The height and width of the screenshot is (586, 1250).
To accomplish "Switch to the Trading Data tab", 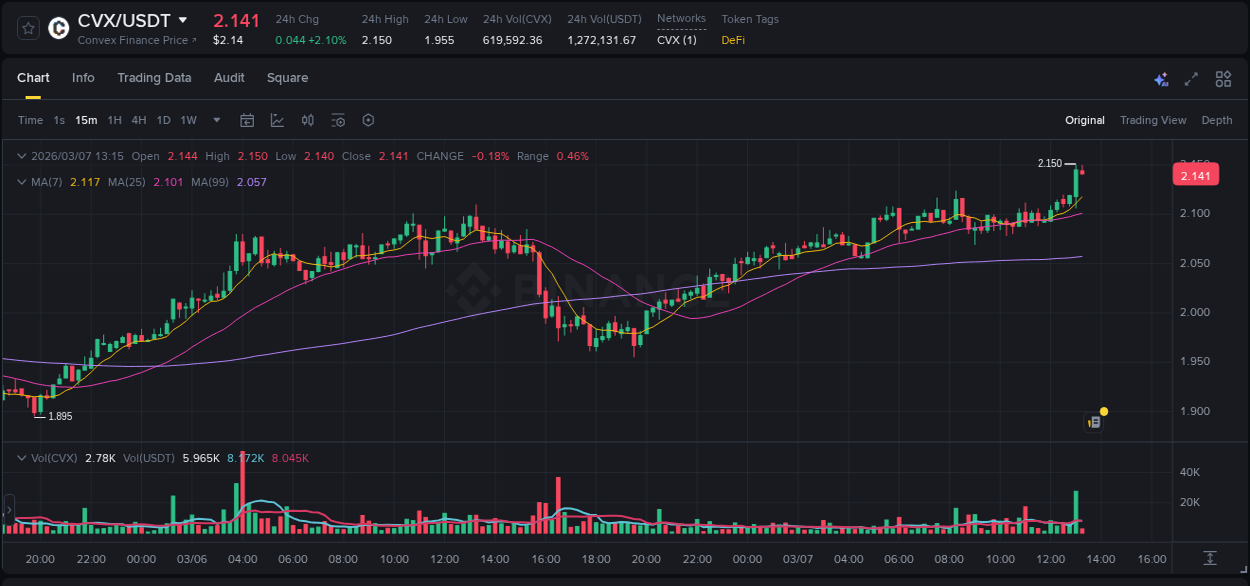I will coord(154,78).
